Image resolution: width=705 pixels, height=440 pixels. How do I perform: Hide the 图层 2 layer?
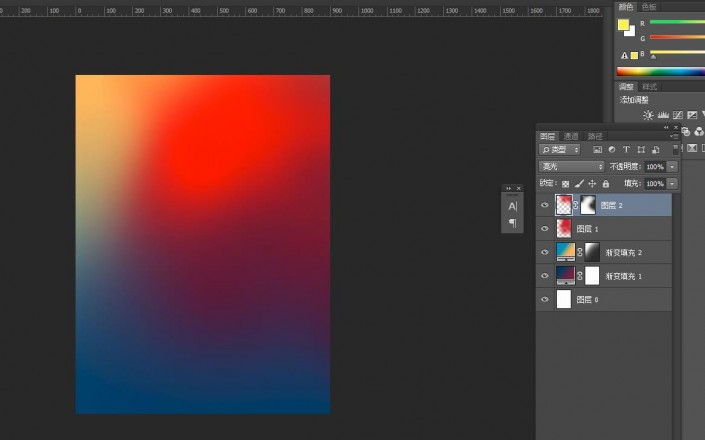(545, 205)
